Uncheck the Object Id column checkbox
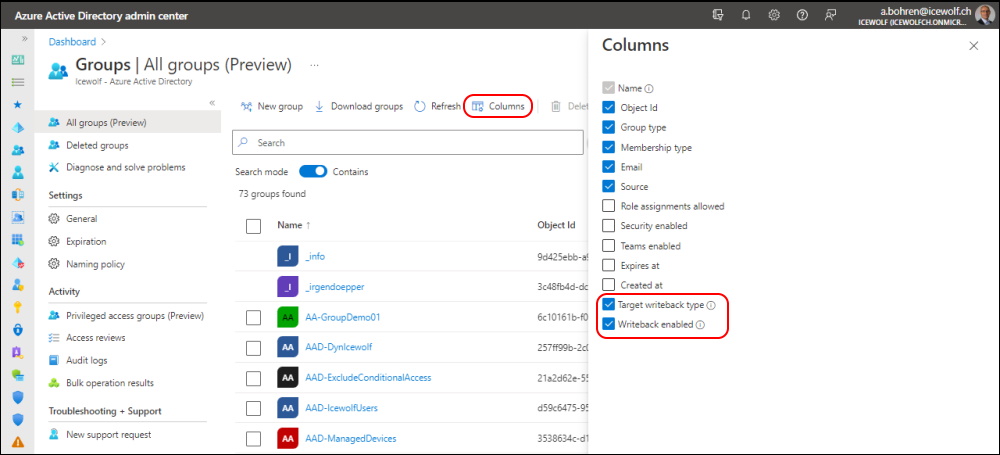The image size is (1000, 455). click(609, 108)
